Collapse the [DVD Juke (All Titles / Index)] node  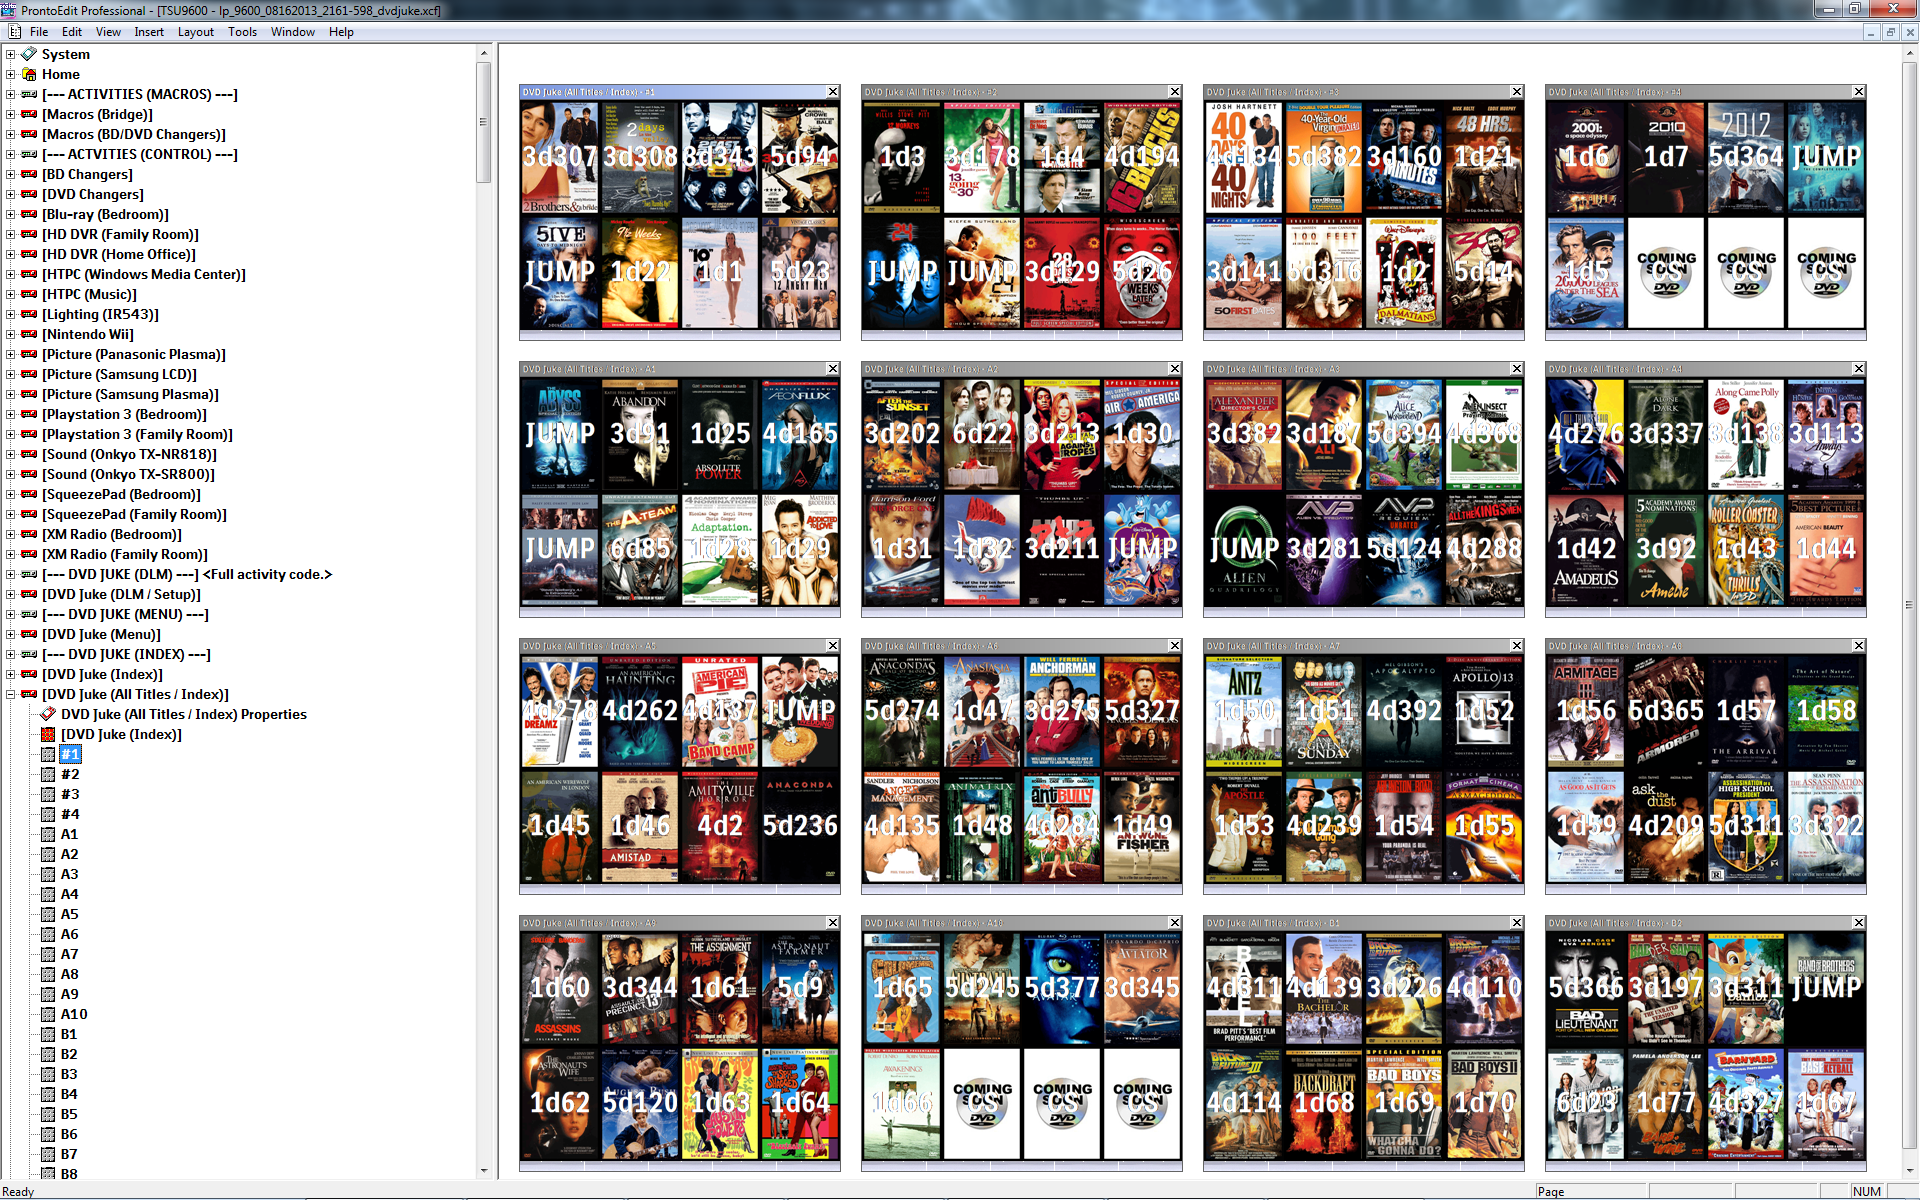[10, 694]
